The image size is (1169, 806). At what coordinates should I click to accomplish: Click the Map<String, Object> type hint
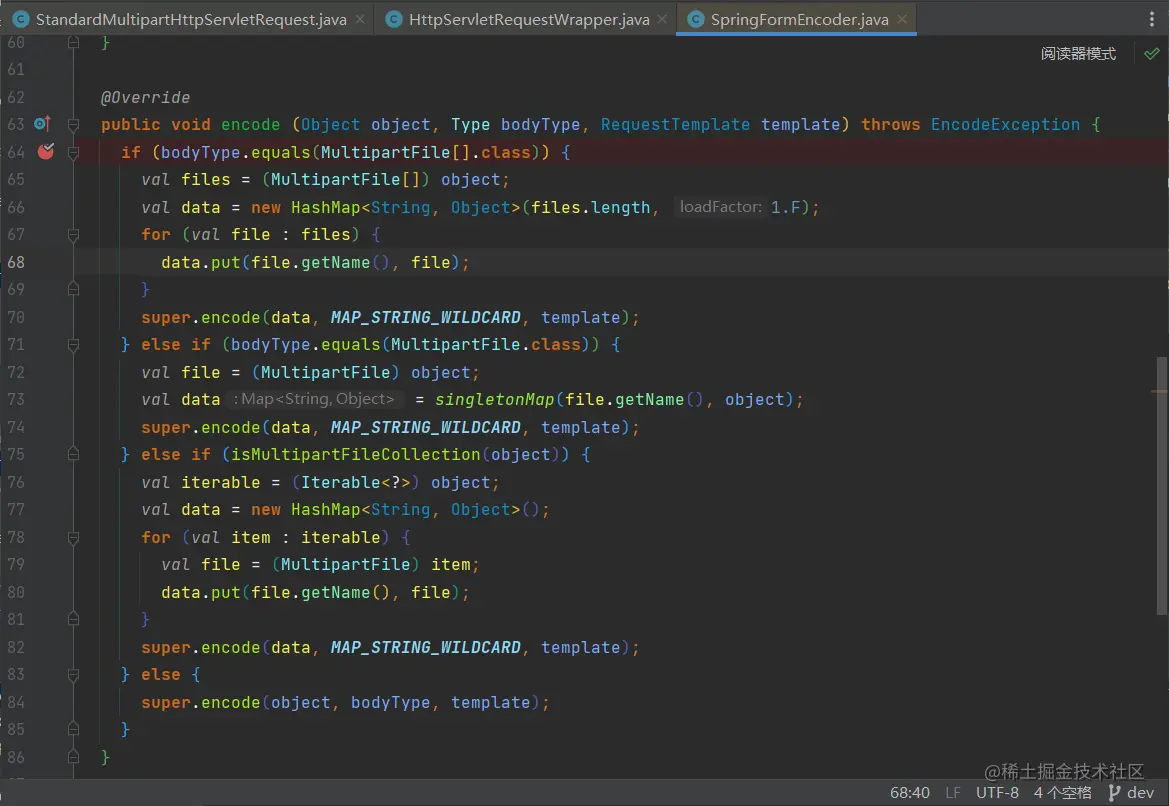pyautogui.click(x=314, y=399)
